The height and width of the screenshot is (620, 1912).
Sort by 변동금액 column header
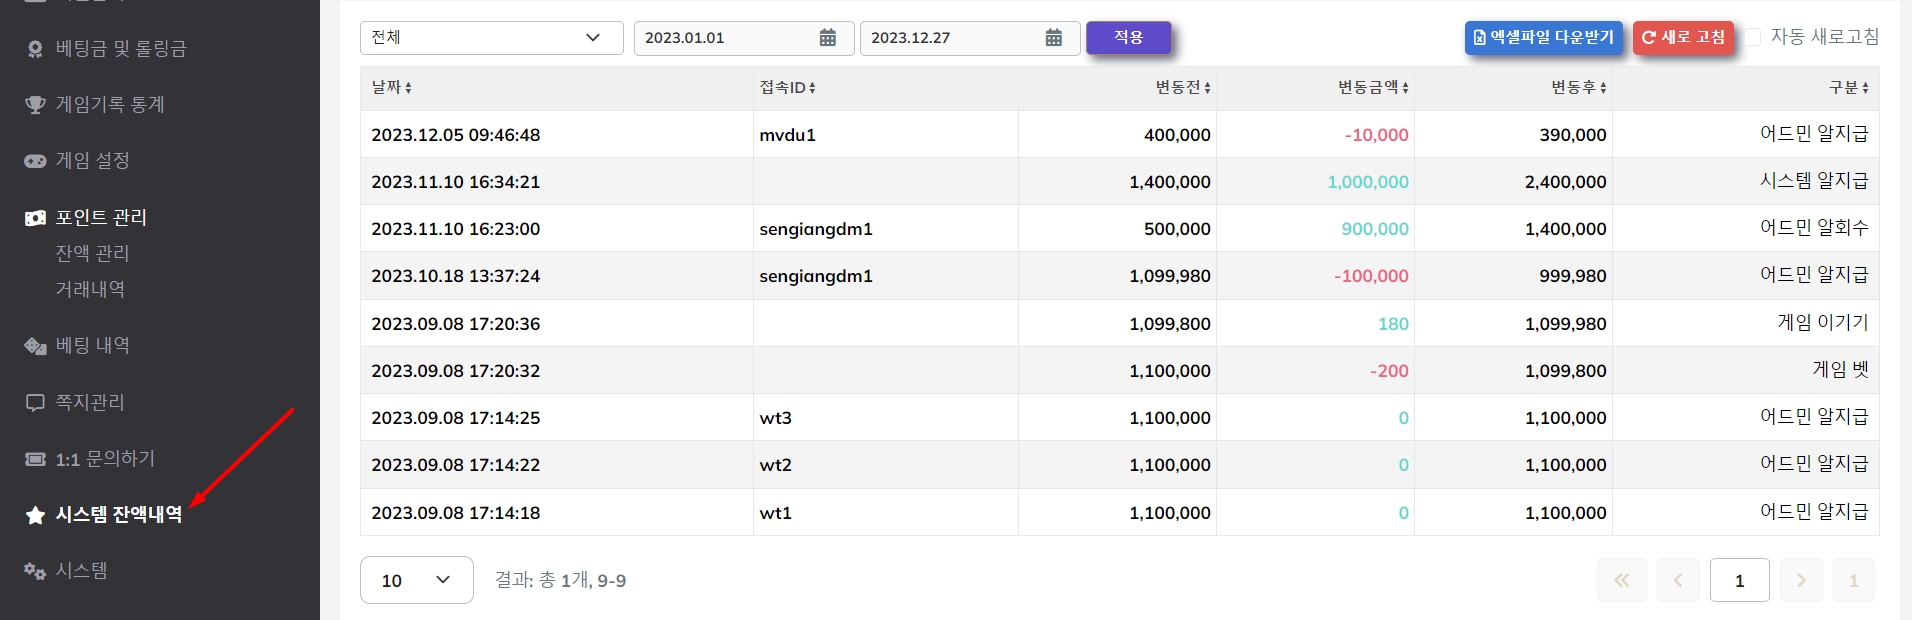pos(1373,88)
